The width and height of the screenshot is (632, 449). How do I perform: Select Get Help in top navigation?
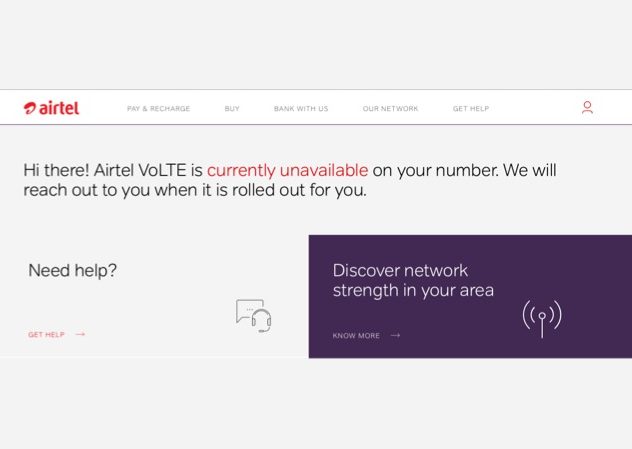(471, 108)
